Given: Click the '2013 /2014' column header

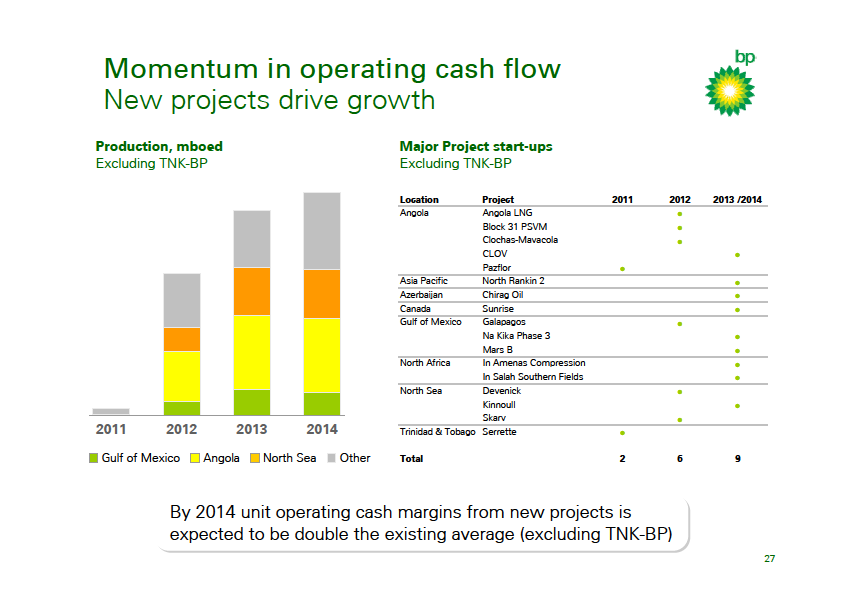Looking at the screenshot, I should [x=737, y=199].
